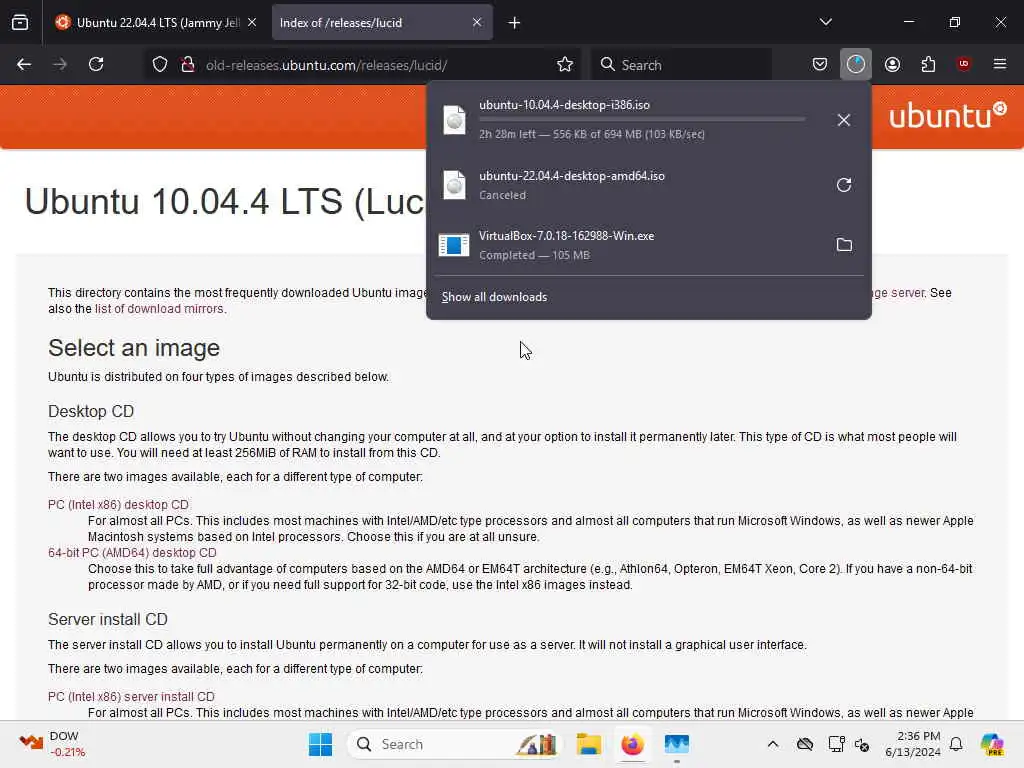Open a new tab with the plus button
The height and width of the screenshot is (768, 1024).
[x=515, y=23]
